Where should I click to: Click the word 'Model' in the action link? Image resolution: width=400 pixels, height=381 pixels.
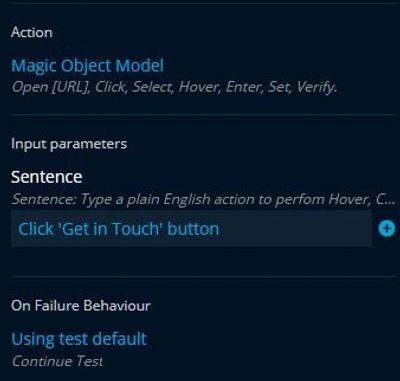140,65
